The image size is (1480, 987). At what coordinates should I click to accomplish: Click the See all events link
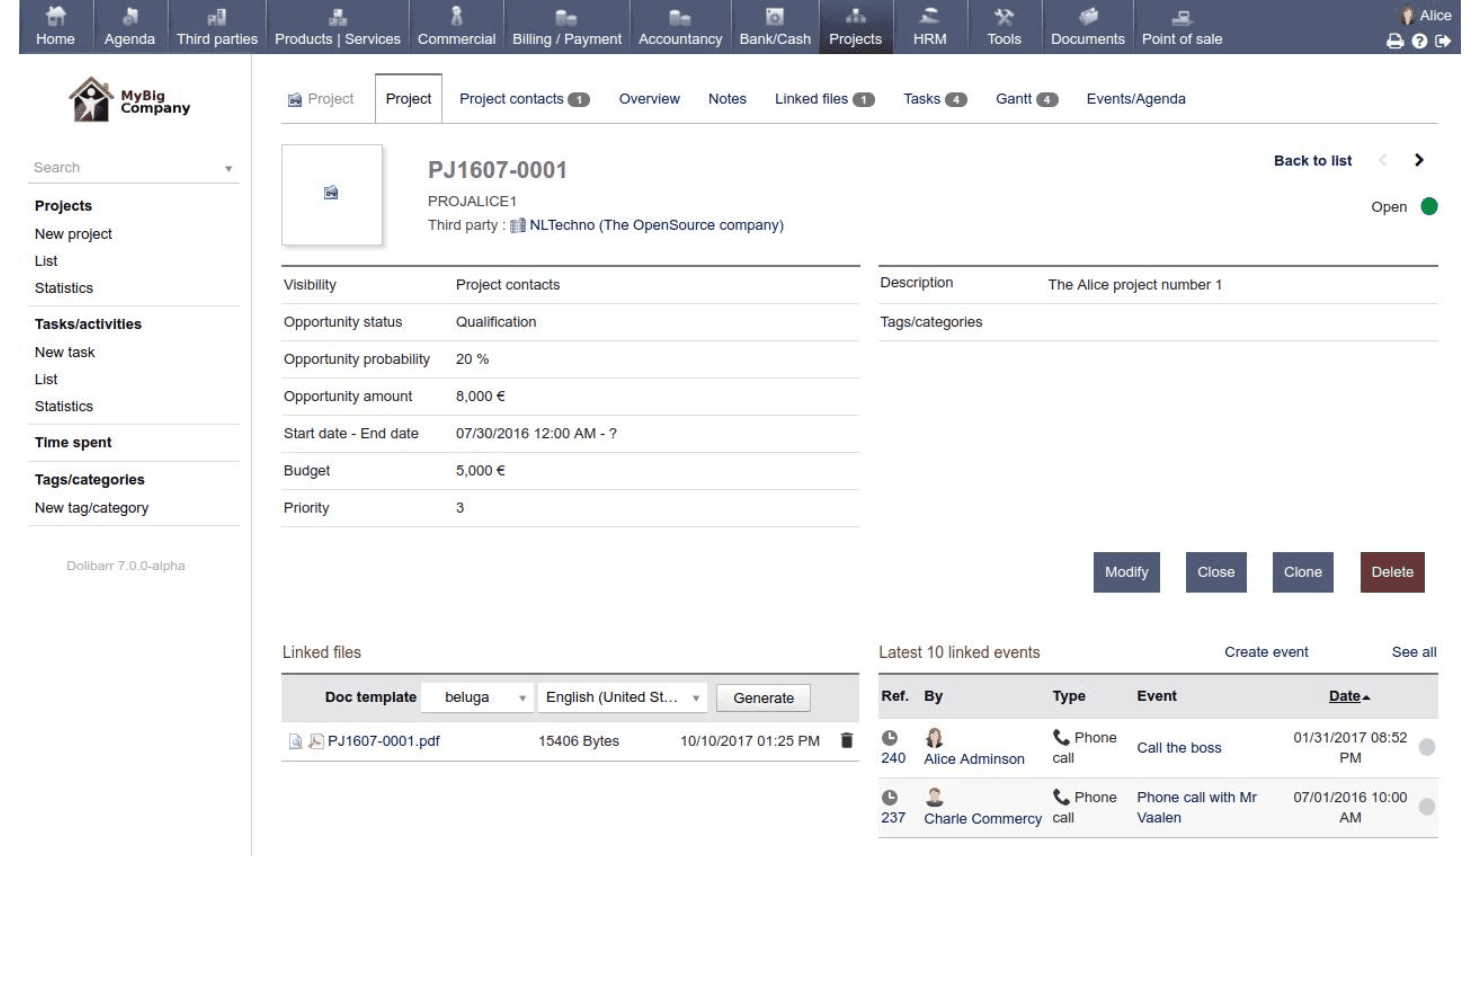pos(1414,652)
